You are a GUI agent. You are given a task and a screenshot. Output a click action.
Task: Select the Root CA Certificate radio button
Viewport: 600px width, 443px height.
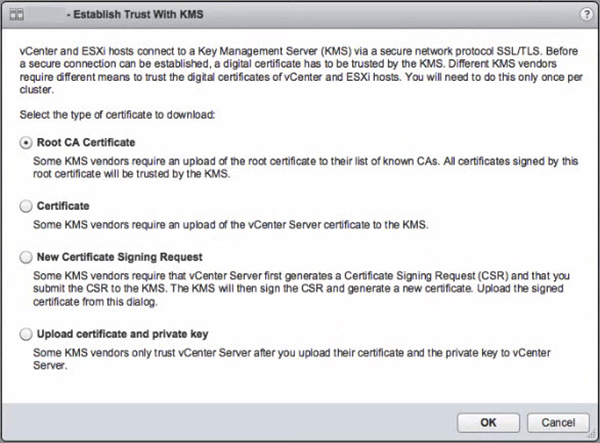point(26,143)
